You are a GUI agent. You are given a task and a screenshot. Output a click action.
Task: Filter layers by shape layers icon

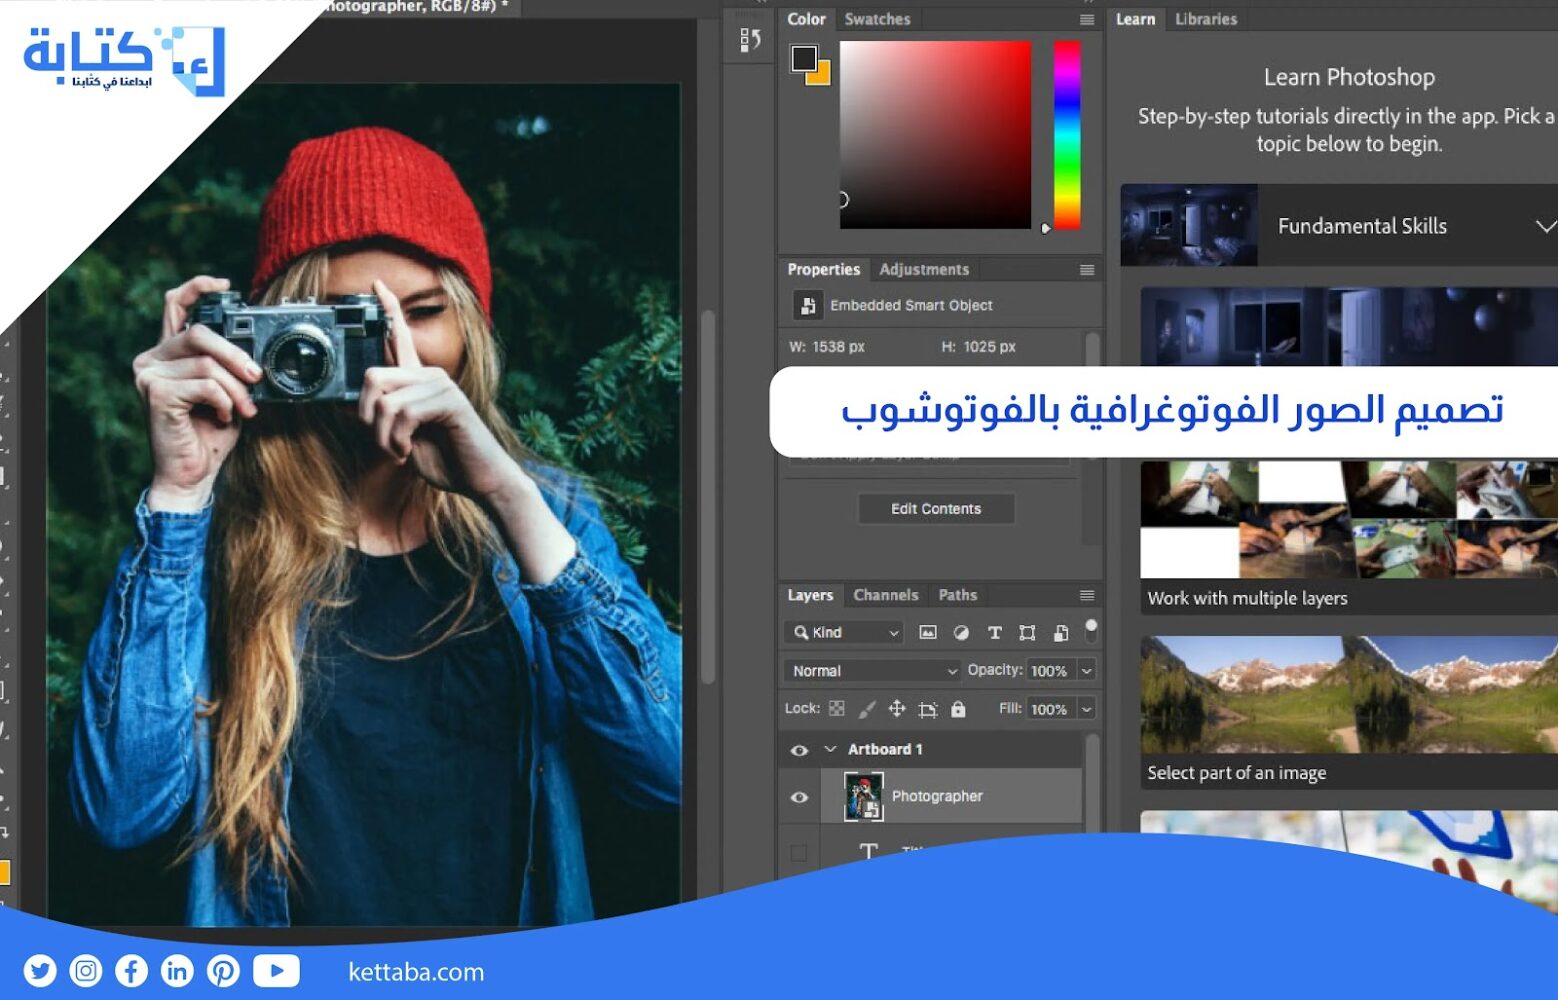tap(1027, 632)
